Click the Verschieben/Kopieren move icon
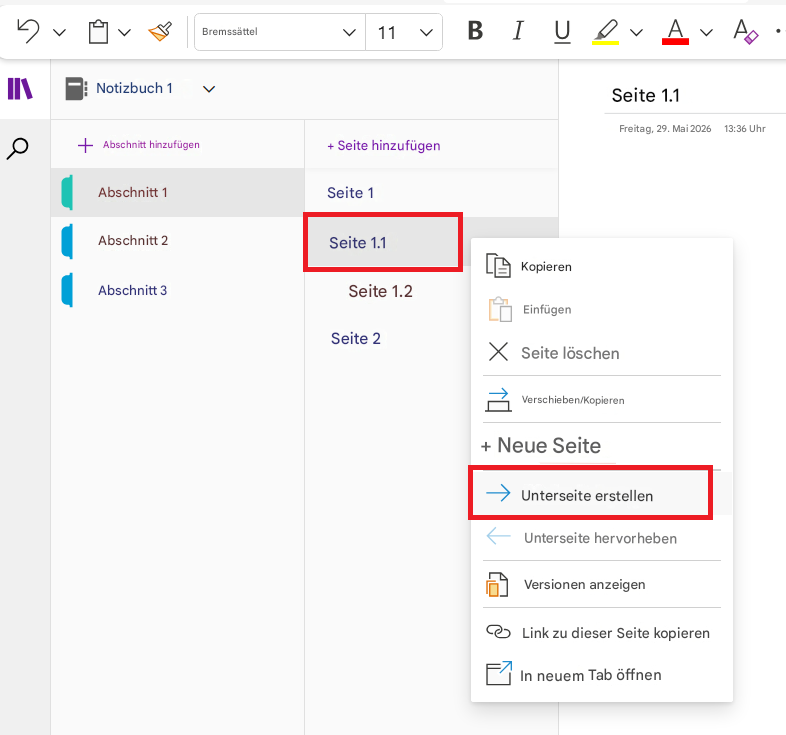The width and height of the screenshot is (786, 735). click(498, 400)
